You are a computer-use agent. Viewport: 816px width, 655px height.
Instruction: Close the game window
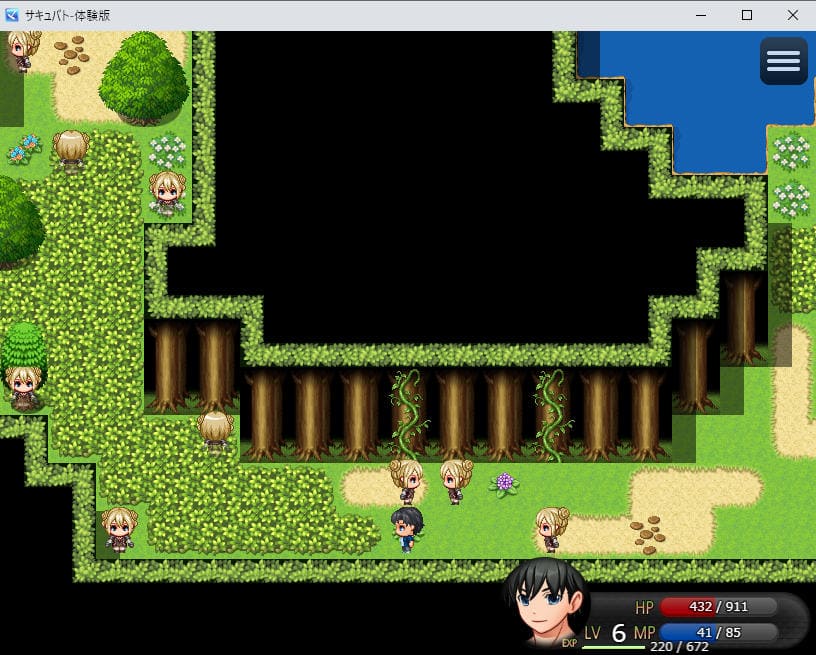[x=793, y=15]
